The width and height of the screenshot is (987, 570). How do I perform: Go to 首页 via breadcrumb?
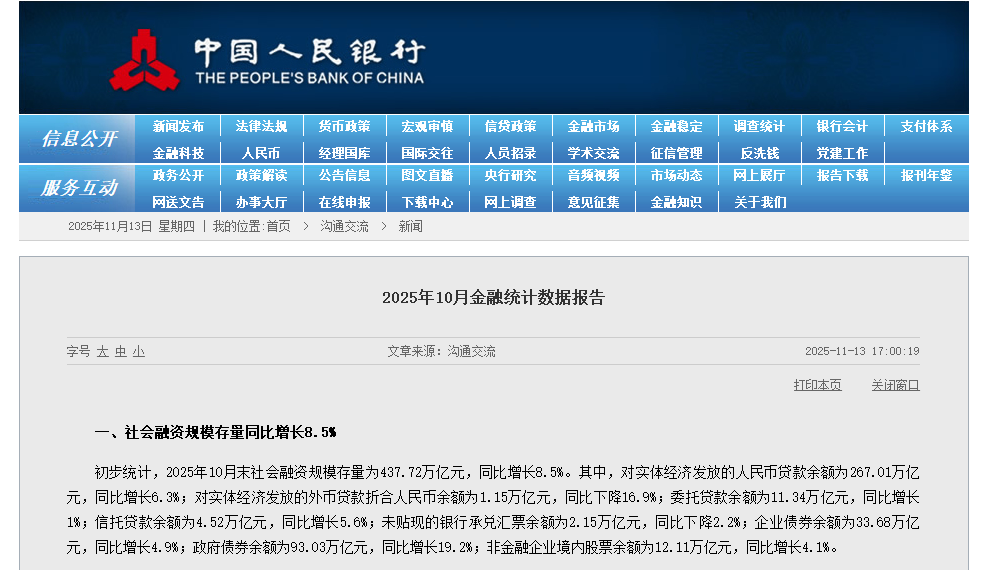(x=278, y=226)
